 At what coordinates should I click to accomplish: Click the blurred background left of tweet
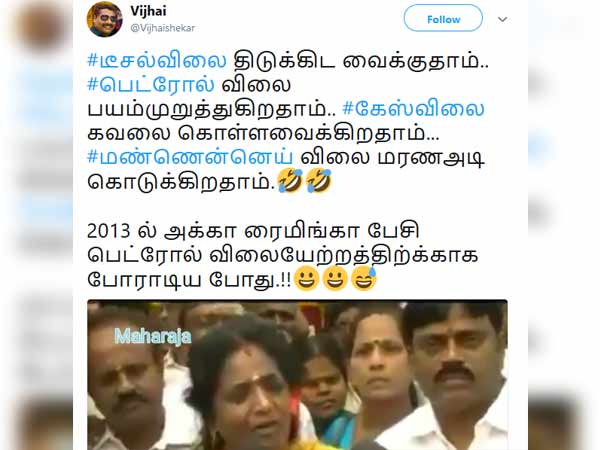[36, 225]
